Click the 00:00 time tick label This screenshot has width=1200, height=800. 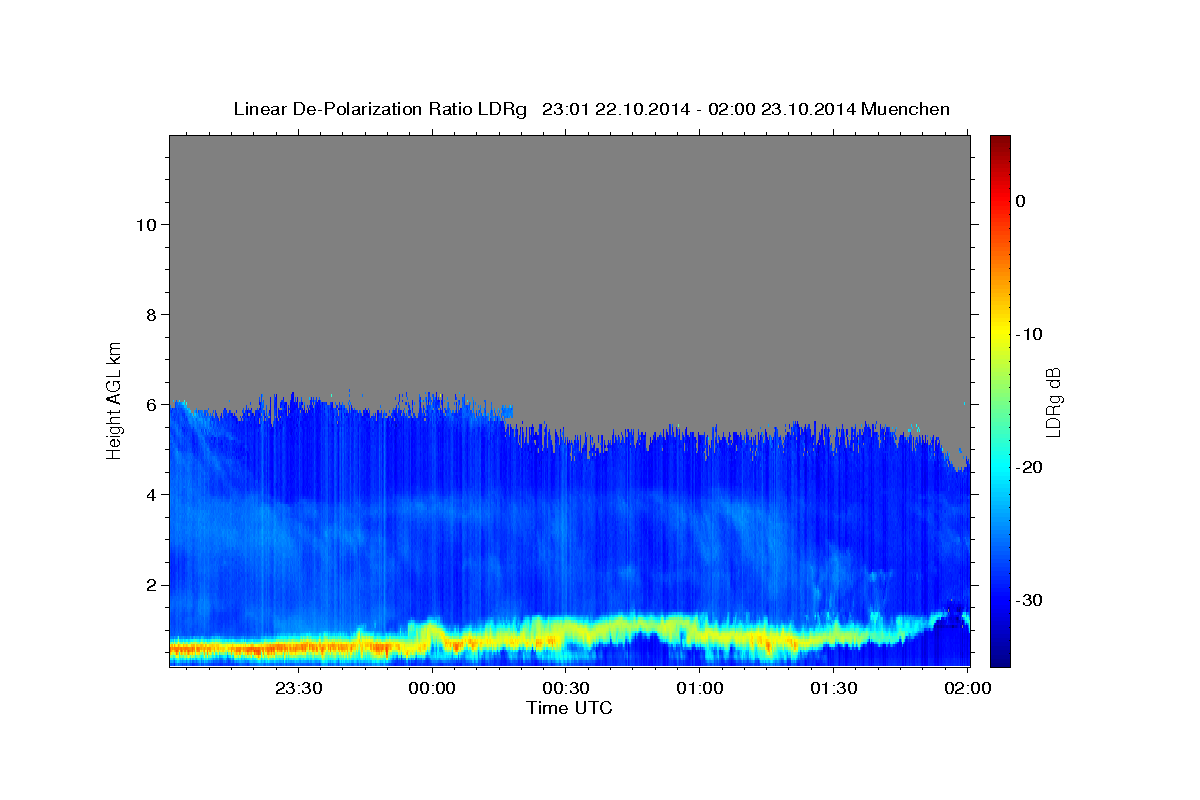pos(432,688)
